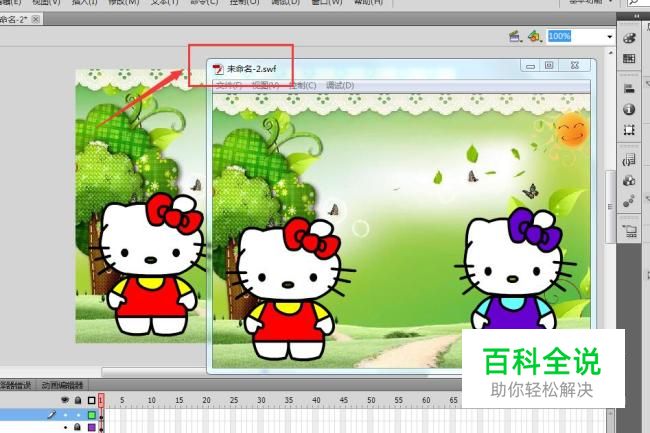
Task: Open the Insert (I) menu
Action: click(x=85, y=2)
